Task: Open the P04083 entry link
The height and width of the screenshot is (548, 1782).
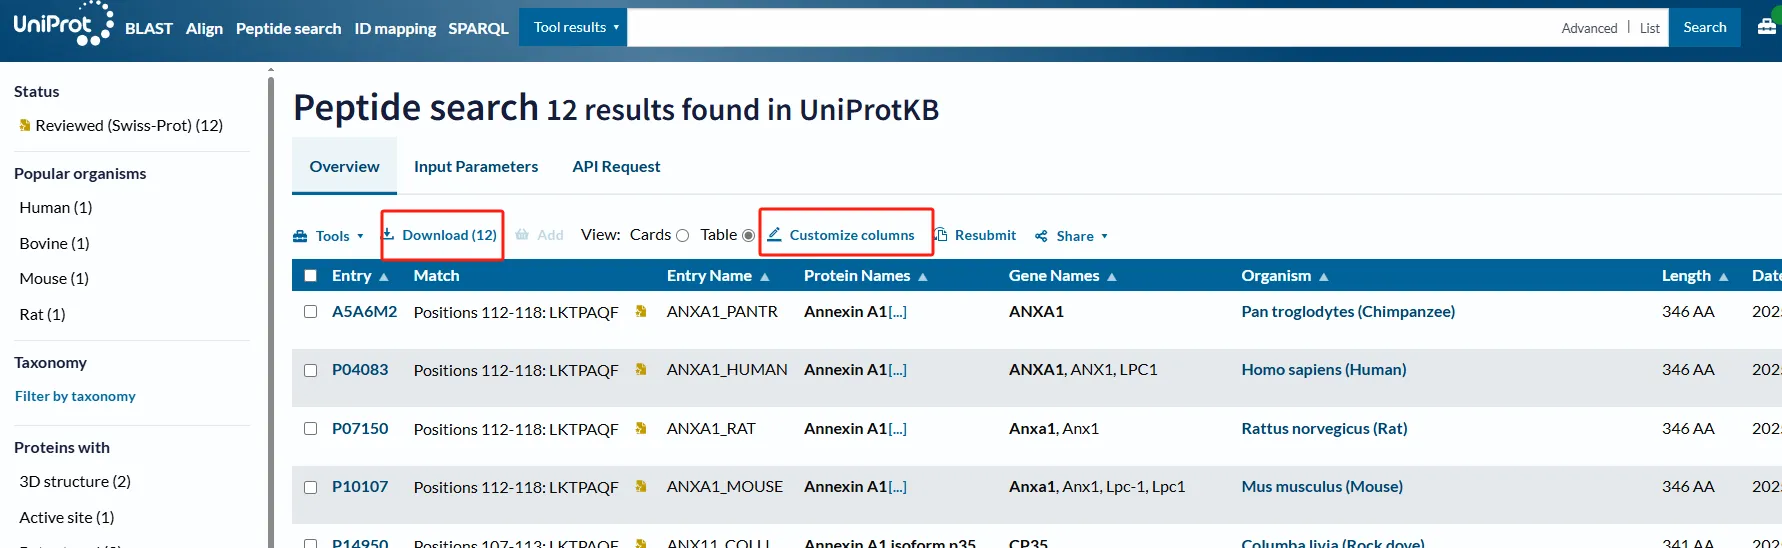Action: click(x=360, y=370)
